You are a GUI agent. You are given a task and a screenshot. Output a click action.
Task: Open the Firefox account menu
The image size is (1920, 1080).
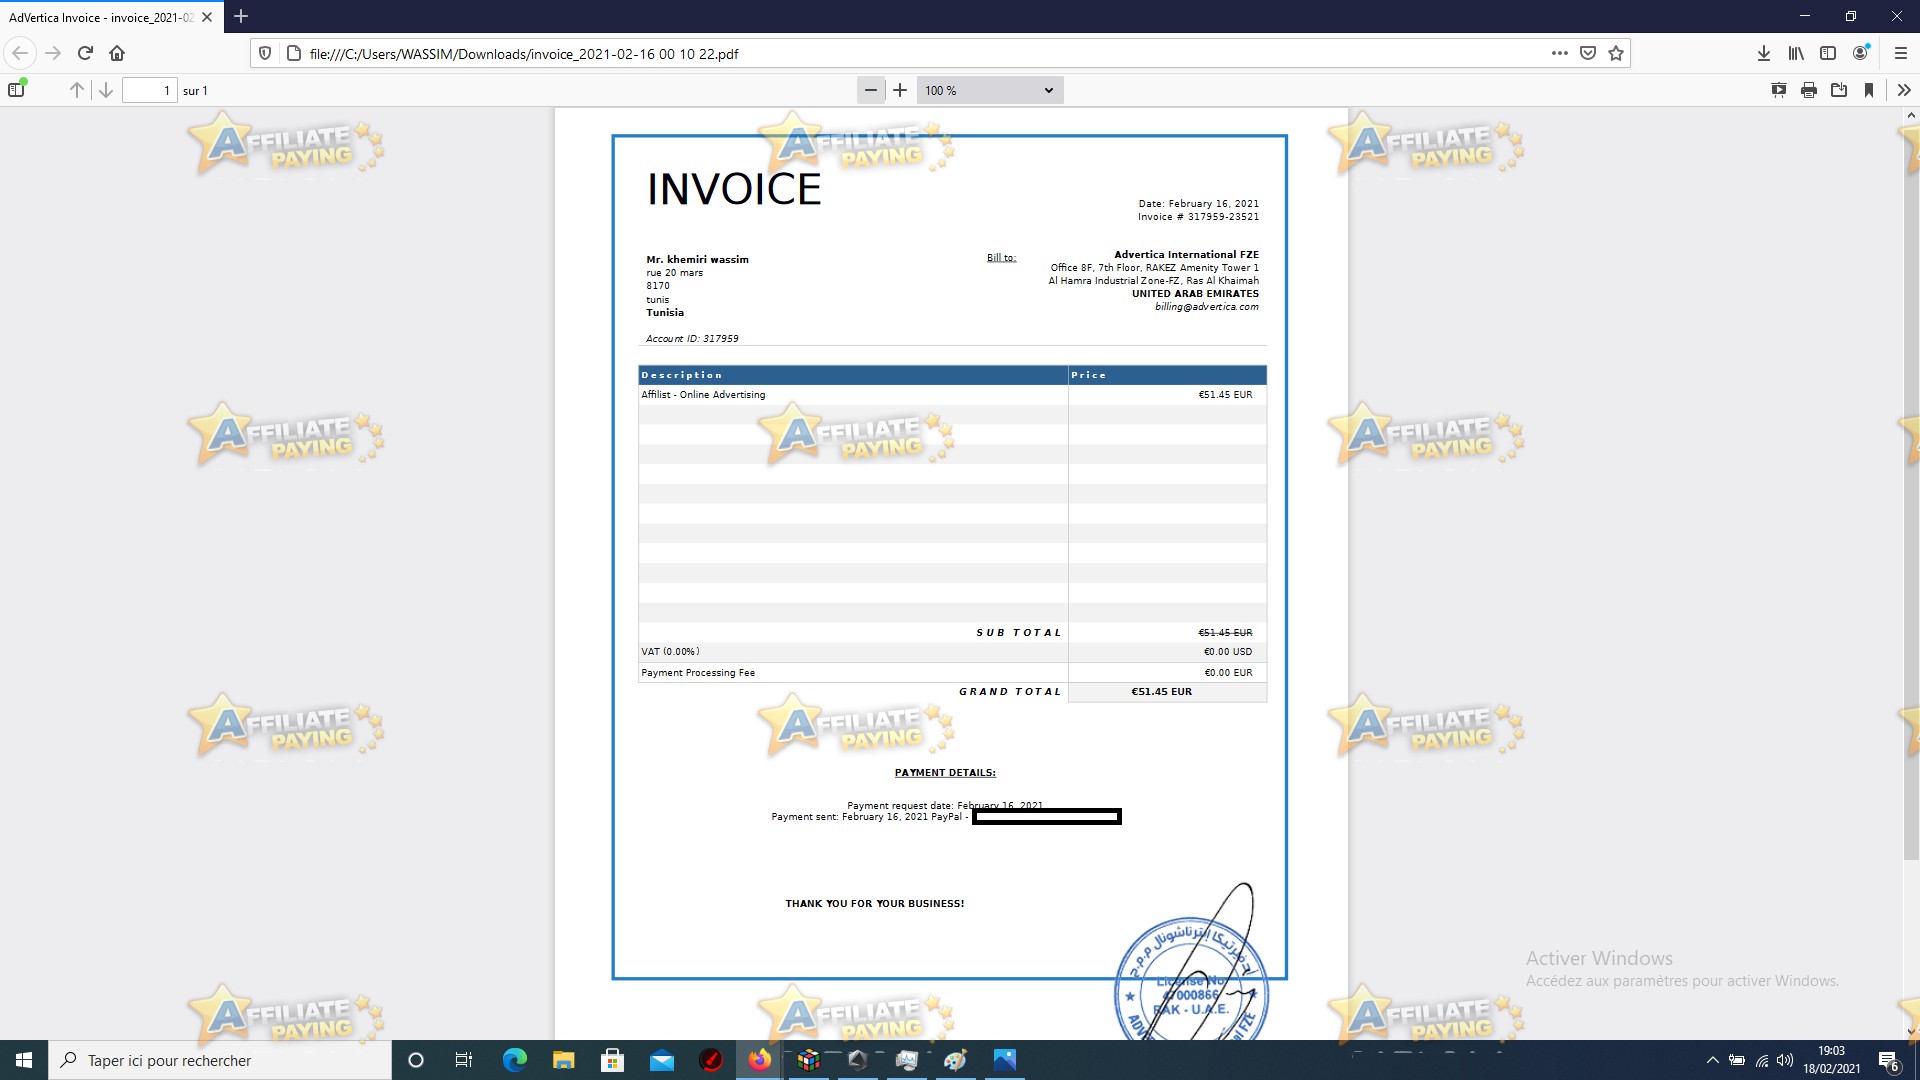pyautogui.click(x=1860, y=53)
